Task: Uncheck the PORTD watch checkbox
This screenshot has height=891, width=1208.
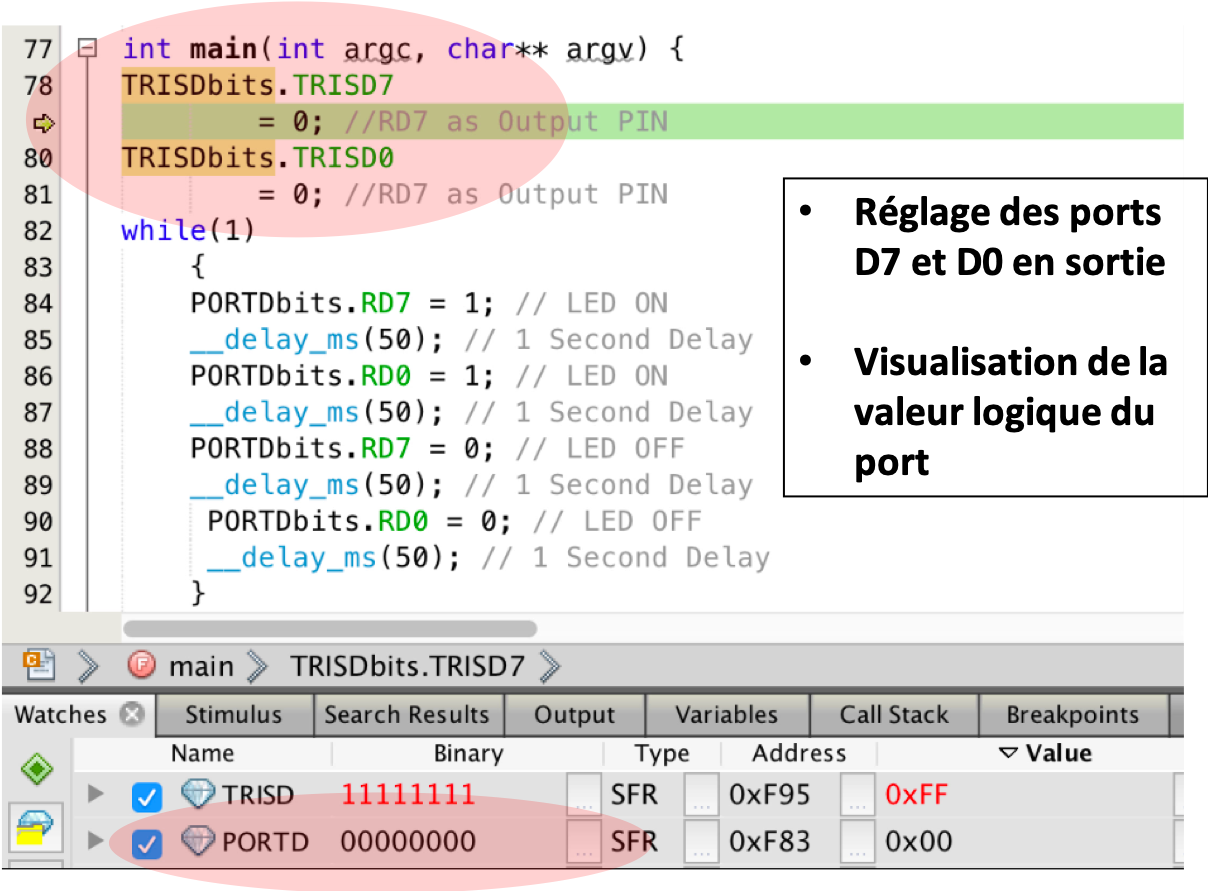Action: click(x=147, y=844)
